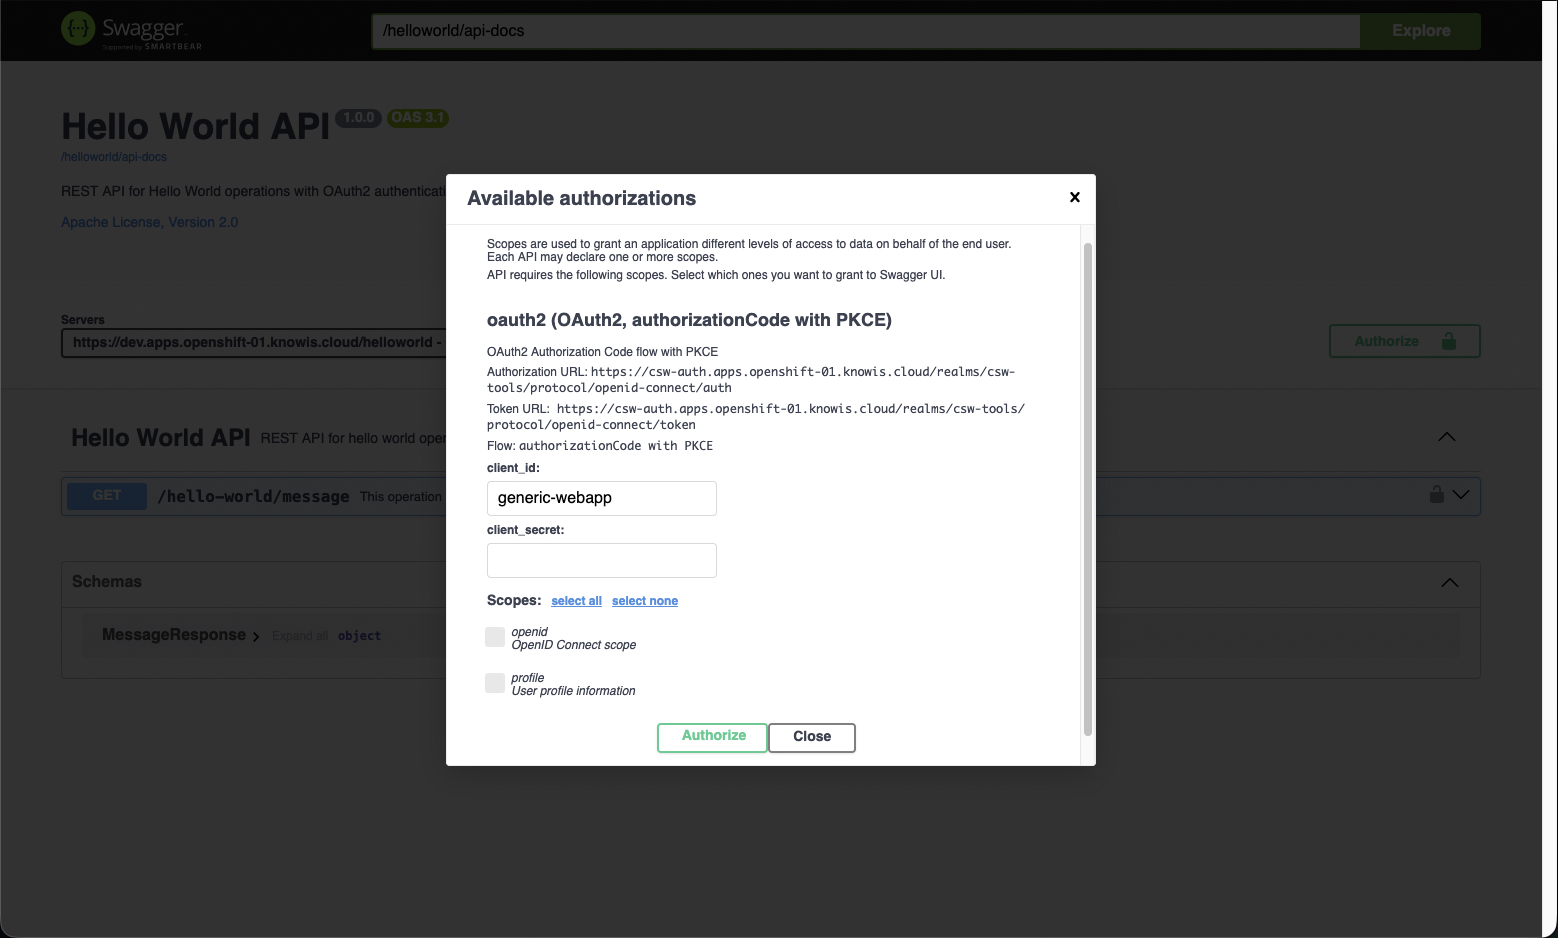Enable the openid scope checkbox
1558x938 pixels.
pos(495,637)
